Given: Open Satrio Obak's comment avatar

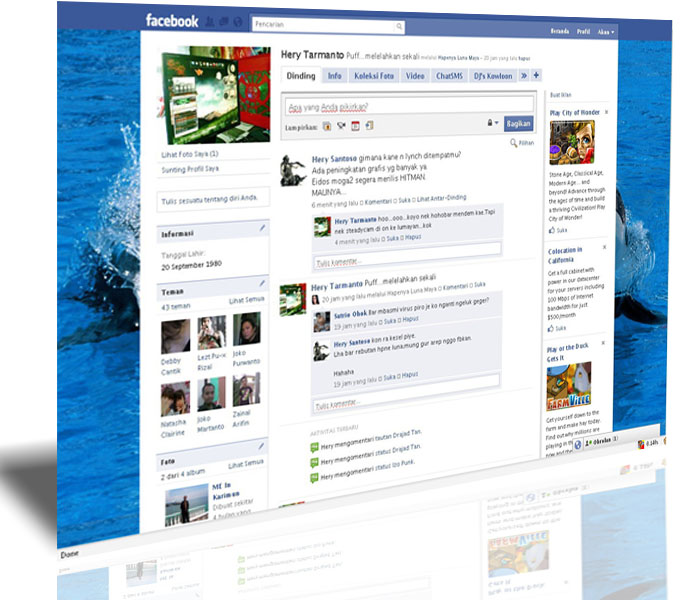Looking at the screenshot, I should click(321, 322).
